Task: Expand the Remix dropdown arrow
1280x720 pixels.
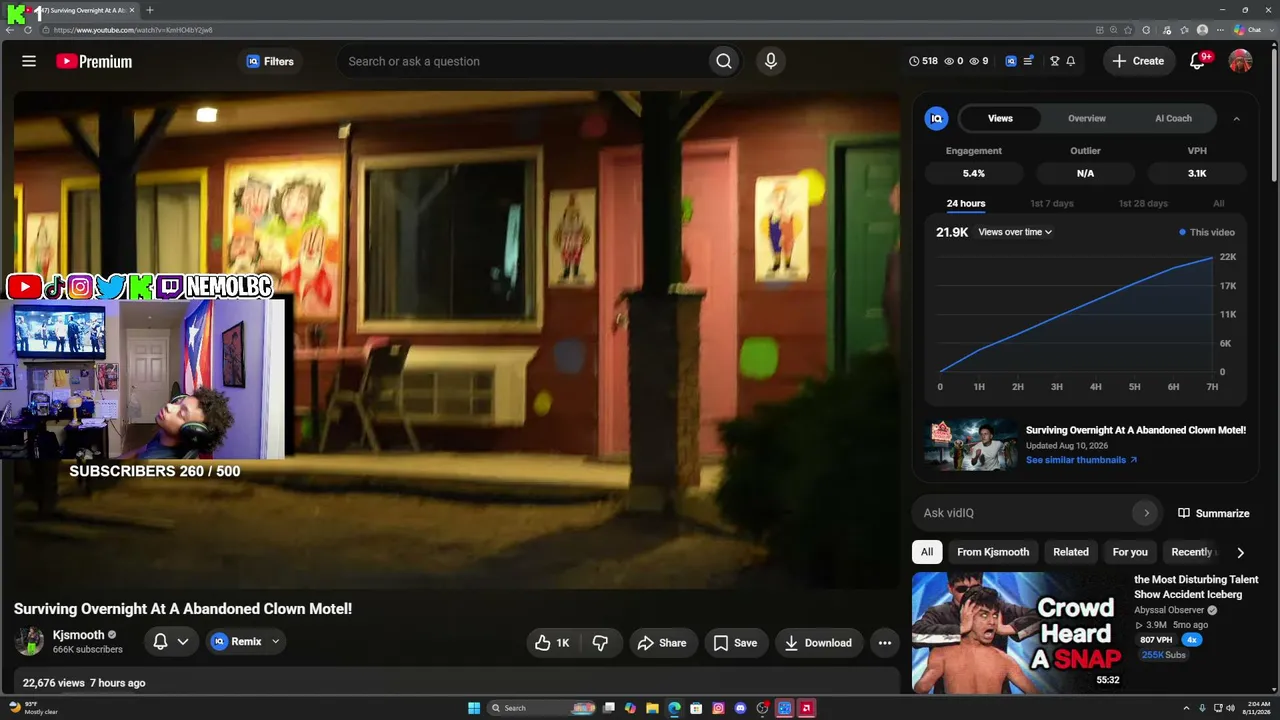Action: (275, 642)
